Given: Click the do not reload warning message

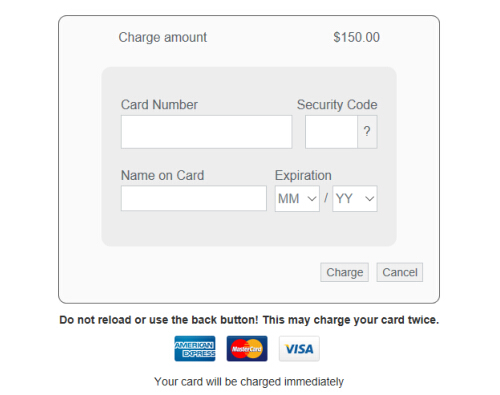Looking at the screenshot, I should [249, 320].
